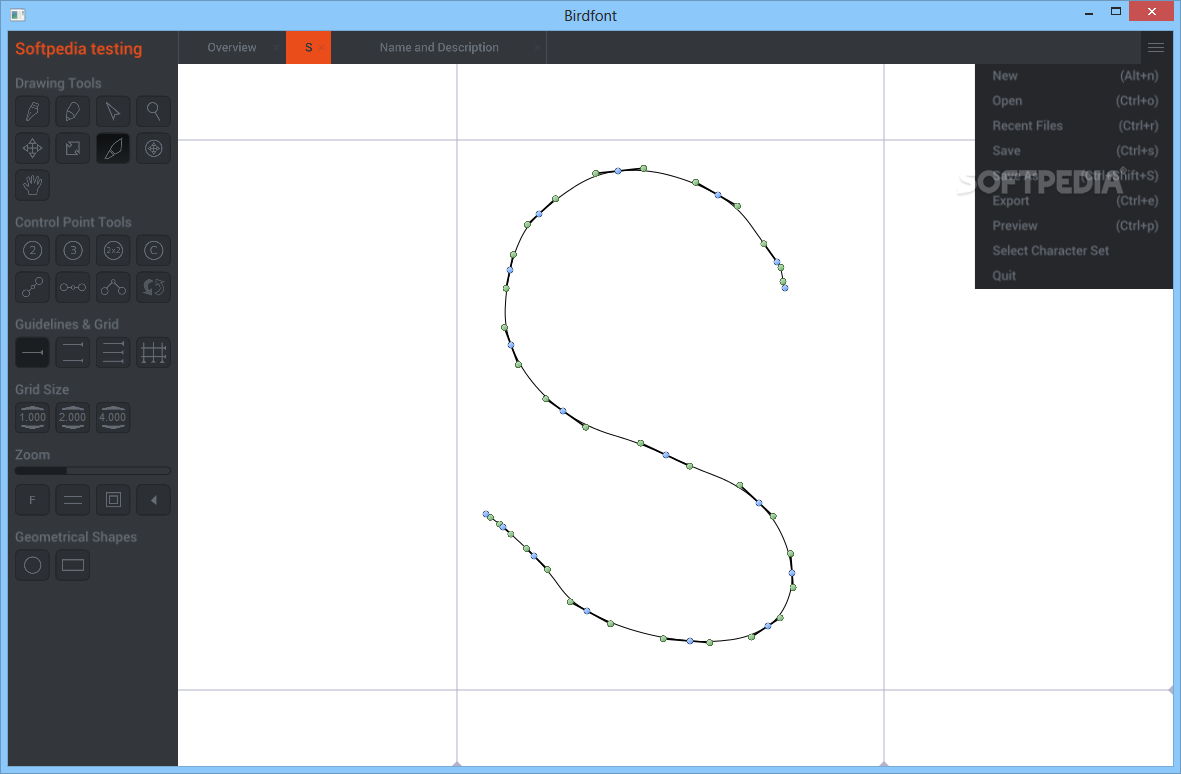This screenshot has height=774, width=1181.
Task: Click the previous zoom view arrow
Action: (x=154, y=500)
